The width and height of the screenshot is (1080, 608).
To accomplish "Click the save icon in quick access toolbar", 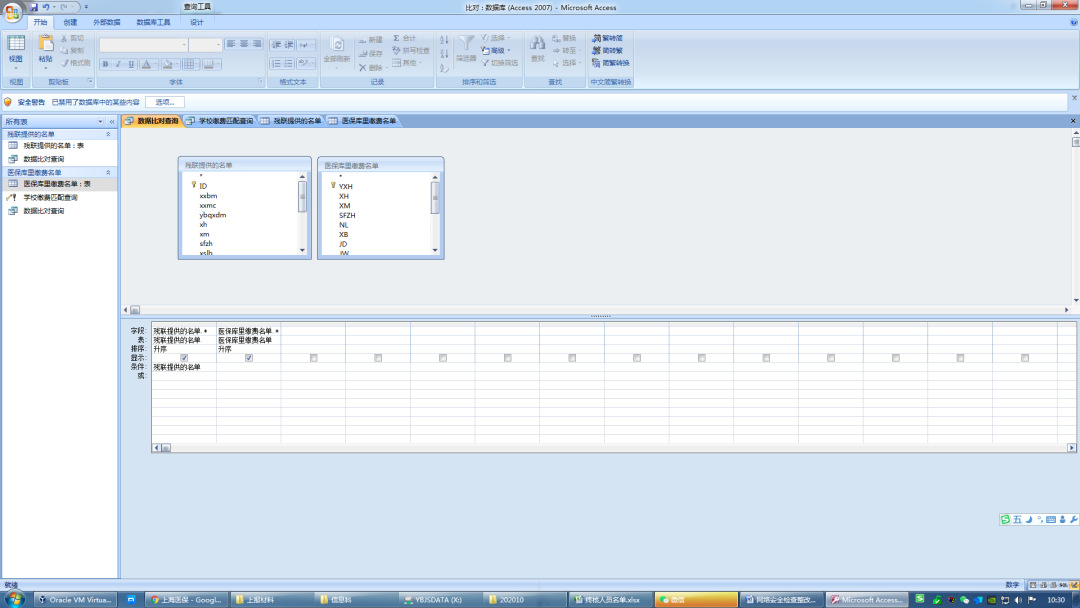I will click(x=33, y=7).
